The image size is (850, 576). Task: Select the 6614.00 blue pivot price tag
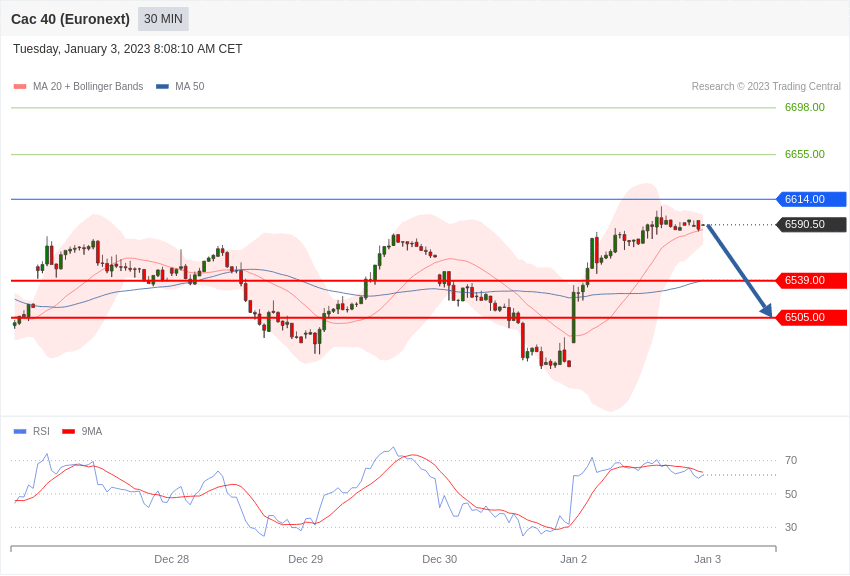[x=812, y=199]
